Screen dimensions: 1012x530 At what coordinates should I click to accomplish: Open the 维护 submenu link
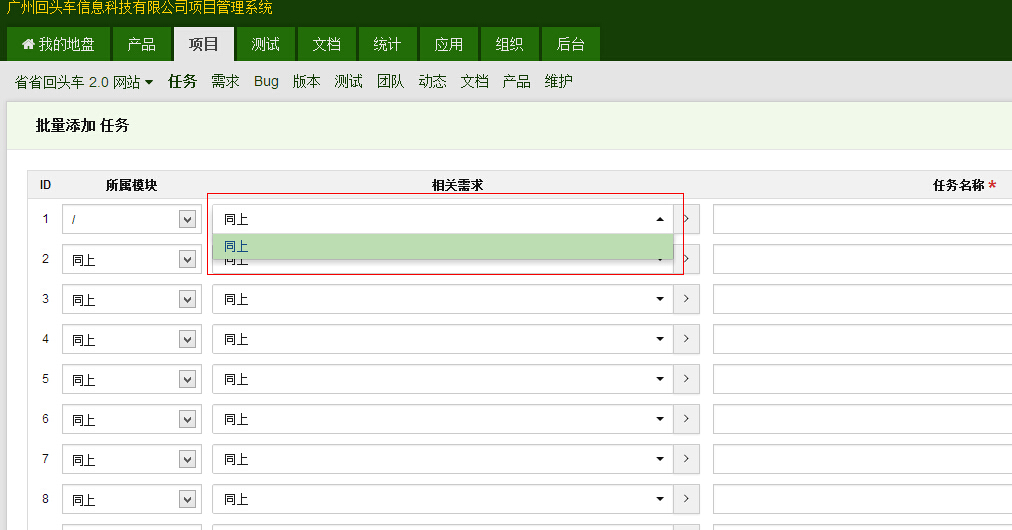pos(558,81)
